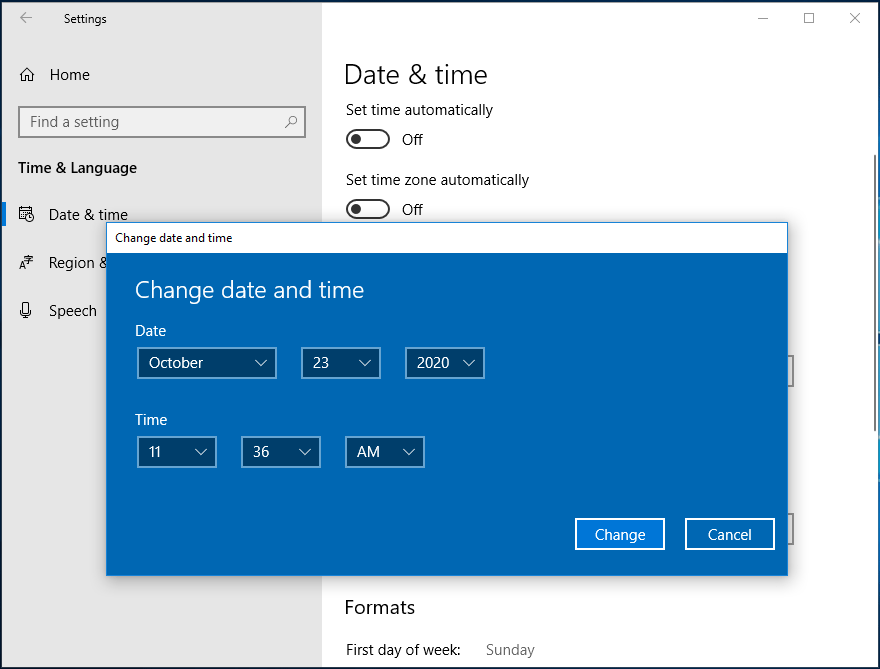The width and height of the screenshot is (880, 669).
Task: Open the year dropdown showing 2020
Action: [444, 363]
